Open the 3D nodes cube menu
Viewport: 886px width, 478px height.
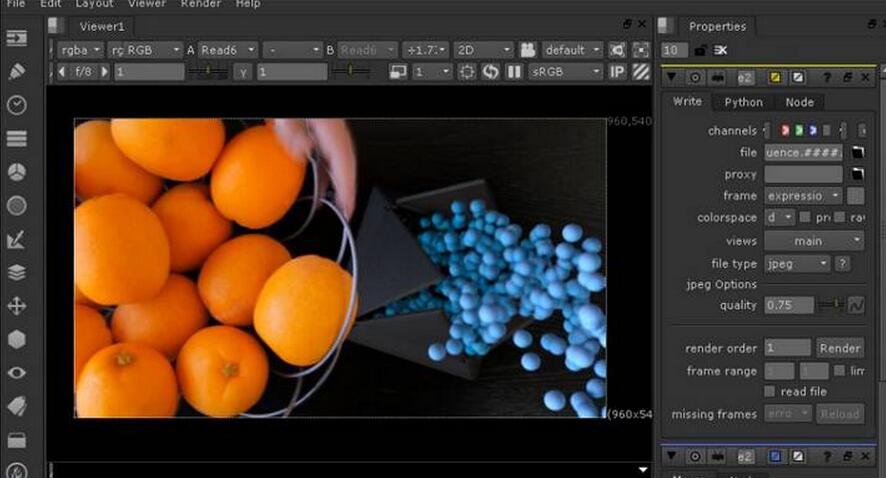coord(17,339)
